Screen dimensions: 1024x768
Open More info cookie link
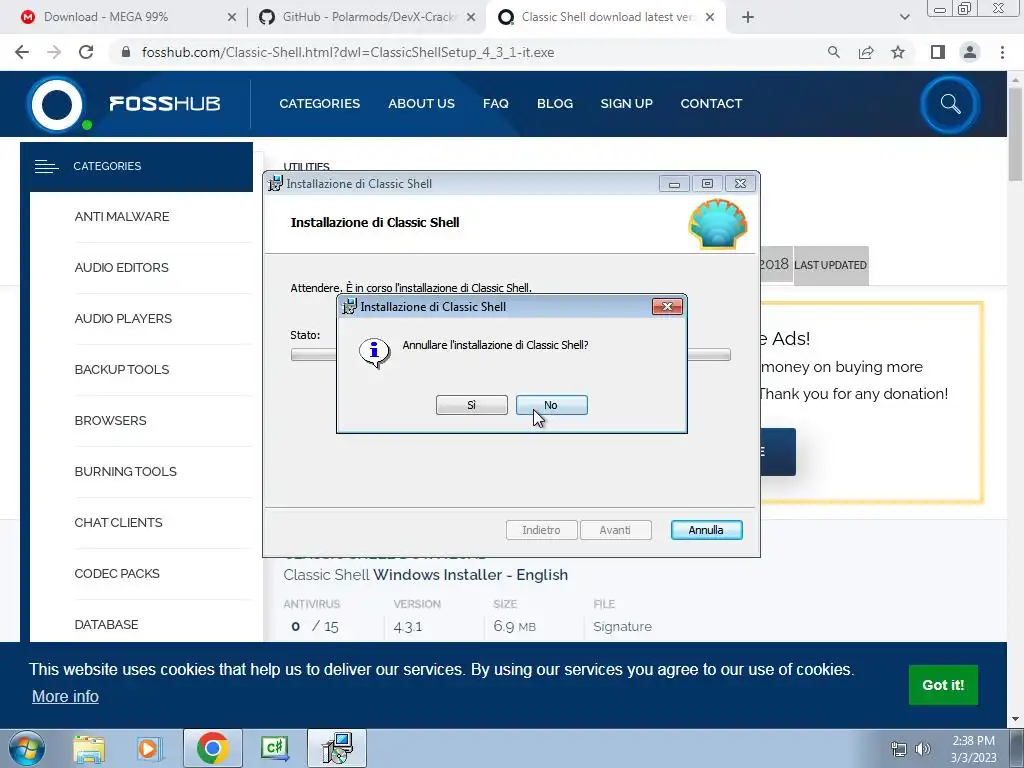tap(65, 696)
